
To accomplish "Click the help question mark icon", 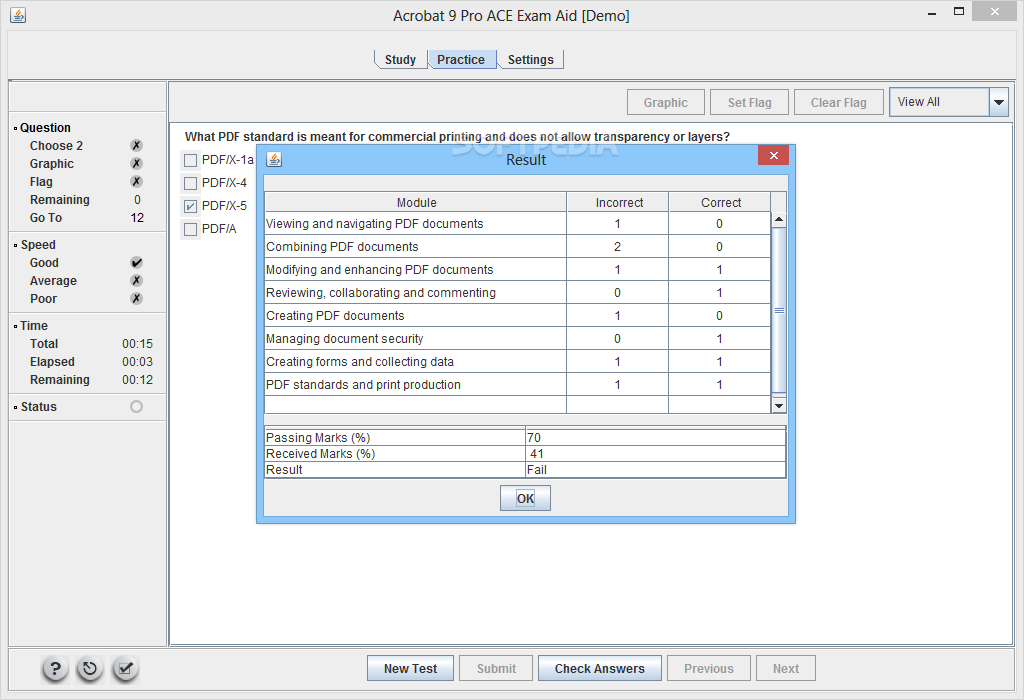I will 56,669.
